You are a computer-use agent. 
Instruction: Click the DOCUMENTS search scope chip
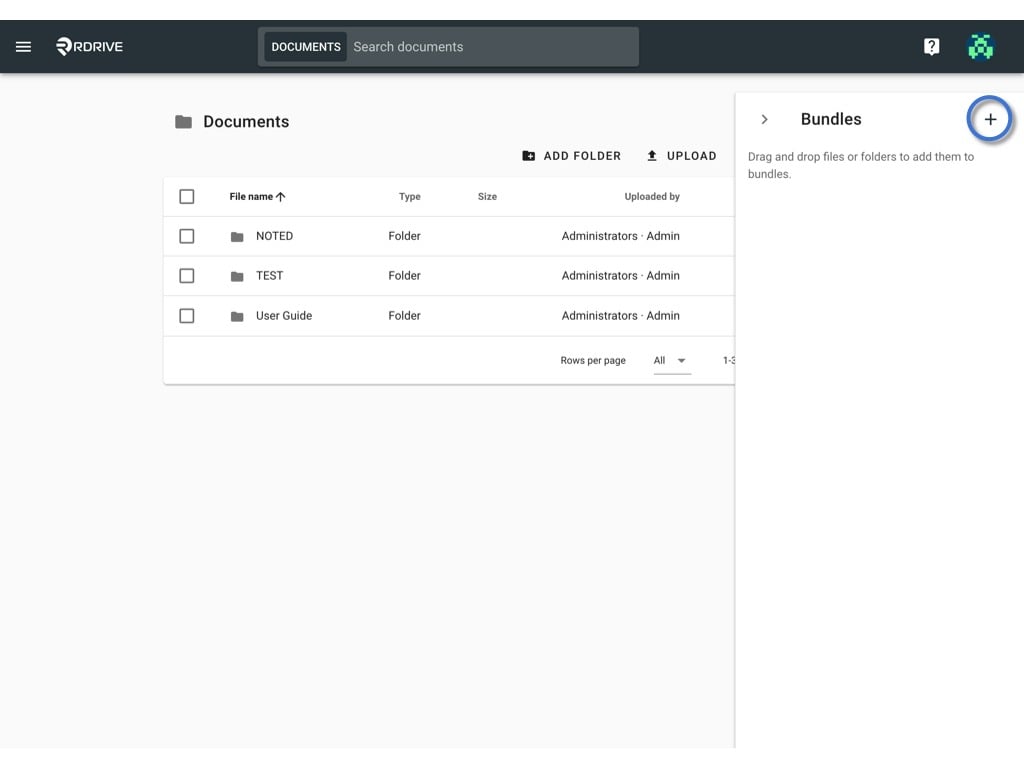[x=306, y=47]
